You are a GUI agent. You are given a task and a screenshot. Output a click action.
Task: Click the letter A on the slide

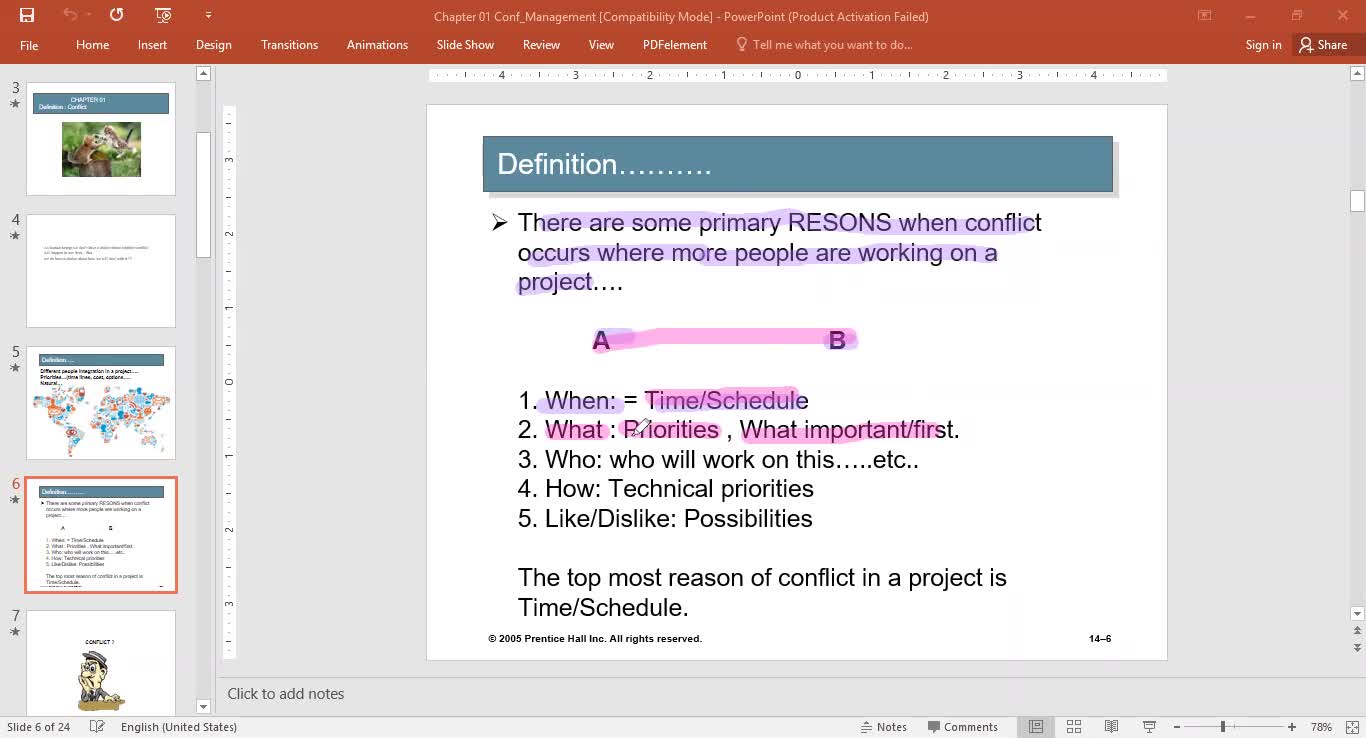tap(601, 341)
